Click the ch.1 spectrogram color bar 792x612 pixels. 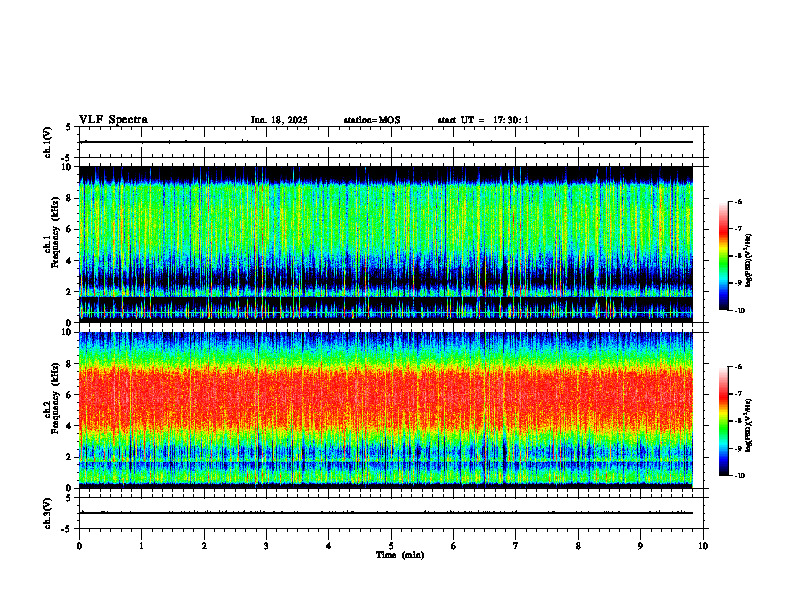click(x=723, y=256)
